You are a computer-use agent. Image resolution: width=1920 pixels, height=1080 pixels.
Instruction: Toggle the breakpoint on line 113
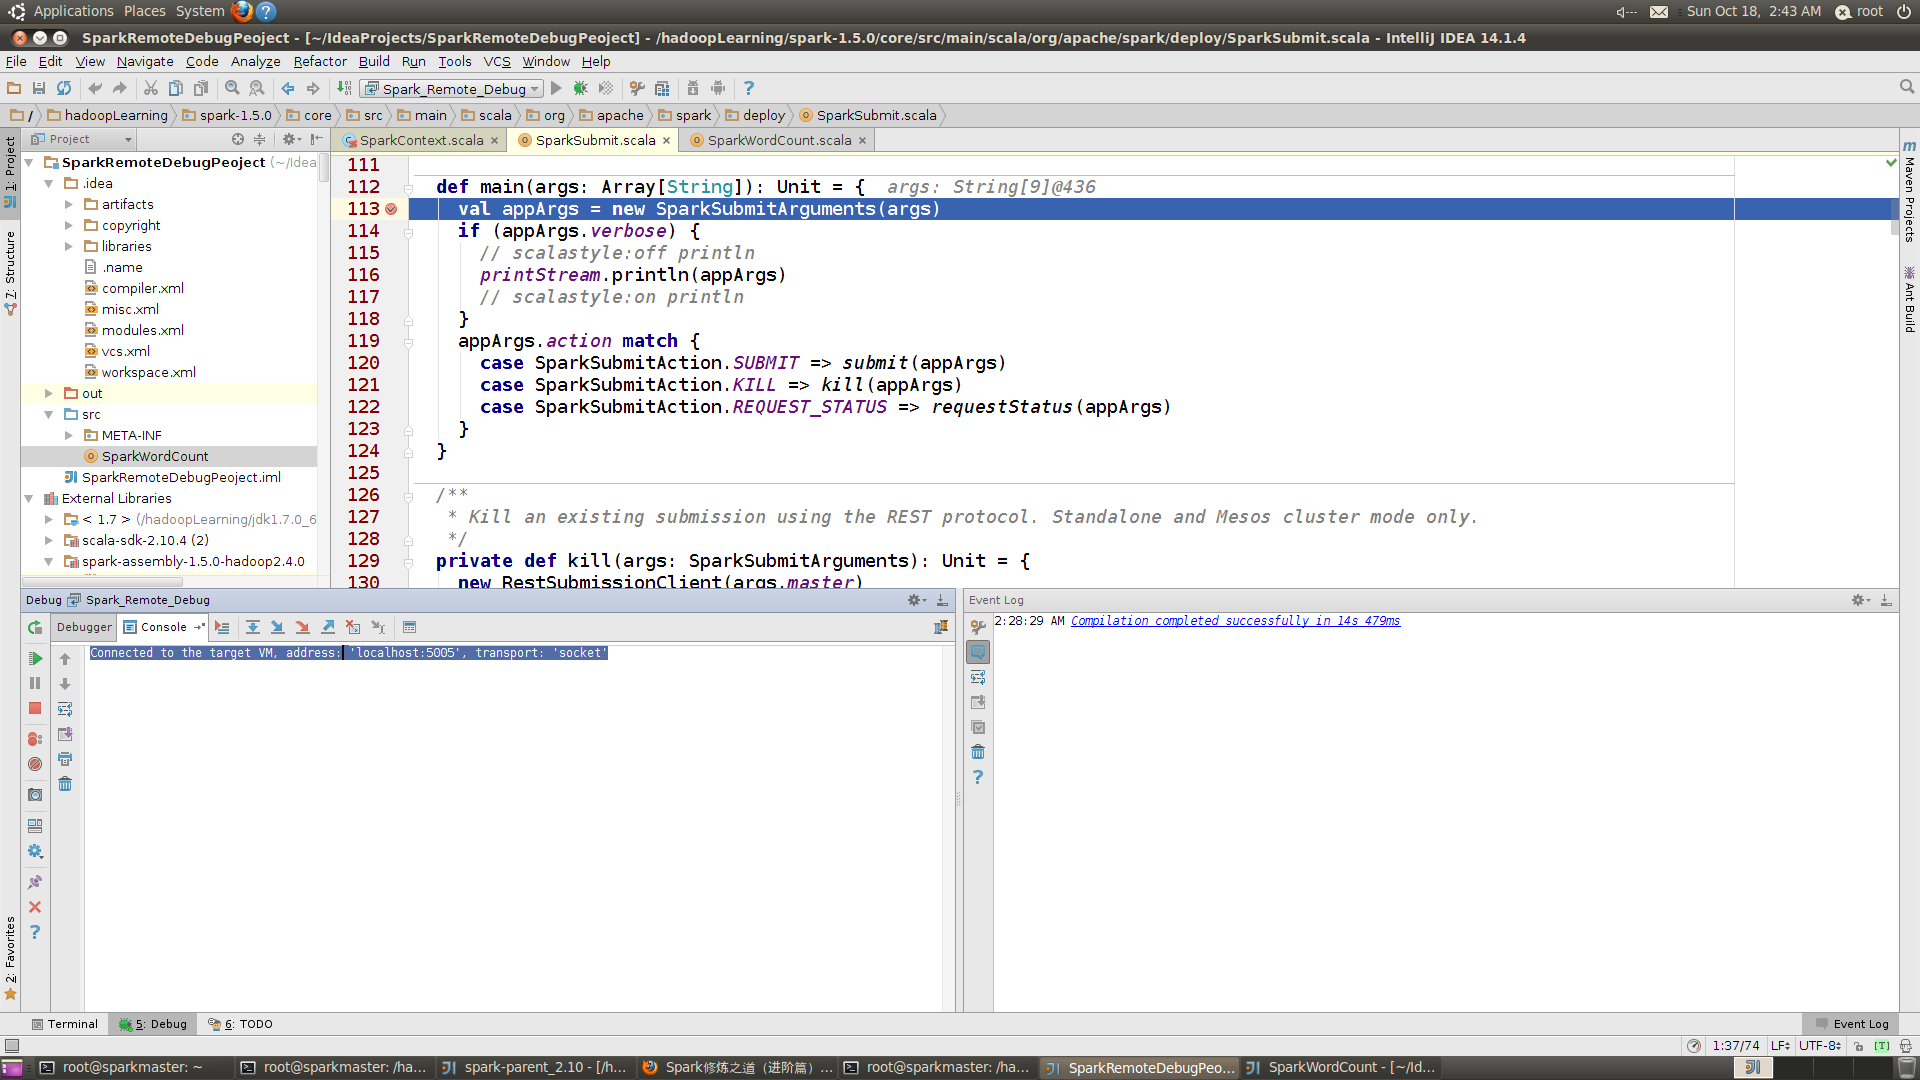(x=388, y=208)
